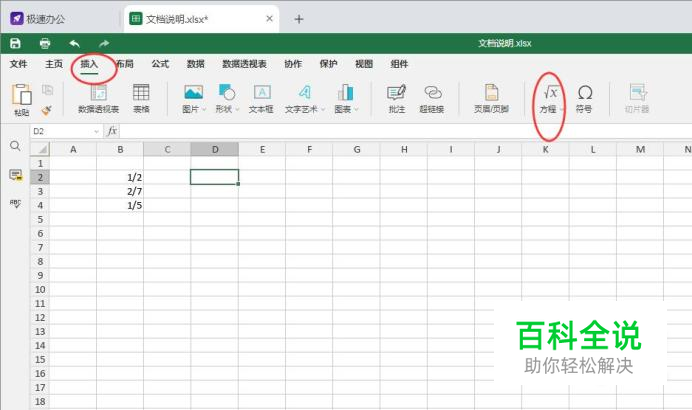Open the Protect (保护) tab
This screenshot has height=410, width=692.
pyautogui.click(x=328, y=64)
